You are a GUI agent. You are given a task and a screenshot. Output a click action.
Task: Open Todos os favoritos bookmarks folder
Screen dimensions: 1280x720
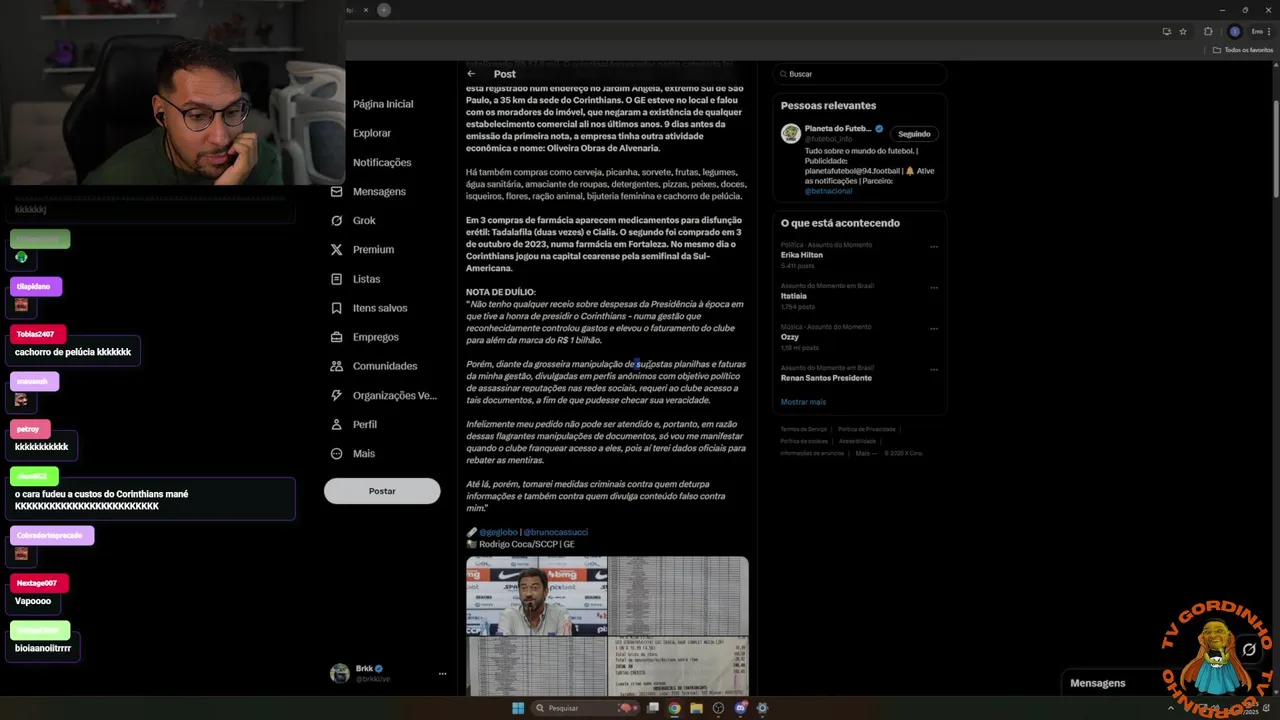click(1243, 50)
